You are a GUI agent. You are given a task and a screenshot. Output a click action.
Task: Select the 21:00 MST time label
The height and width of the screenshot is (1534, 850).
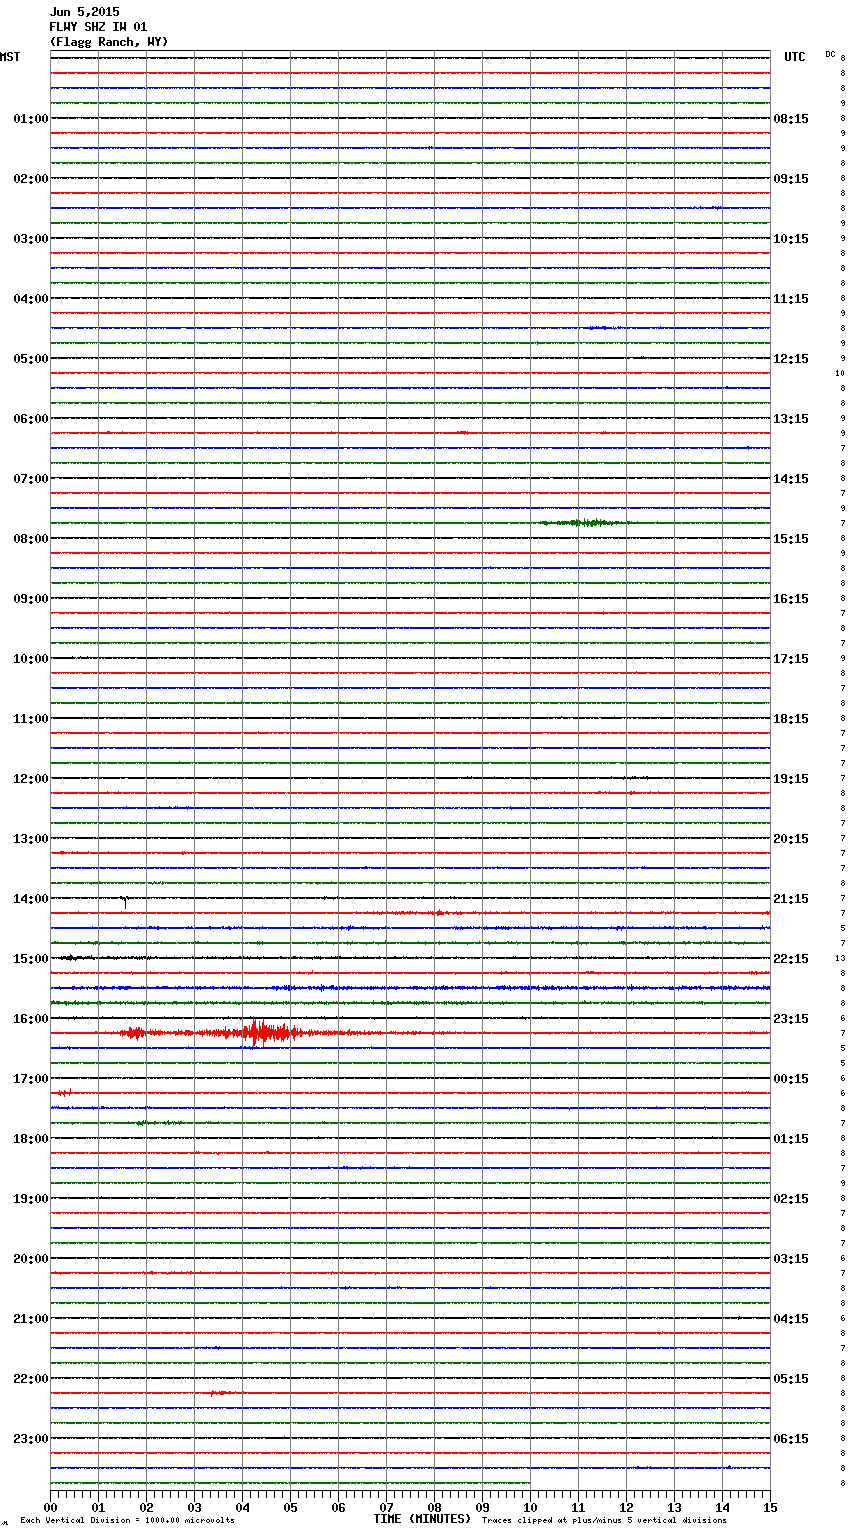pos(31,1319)
